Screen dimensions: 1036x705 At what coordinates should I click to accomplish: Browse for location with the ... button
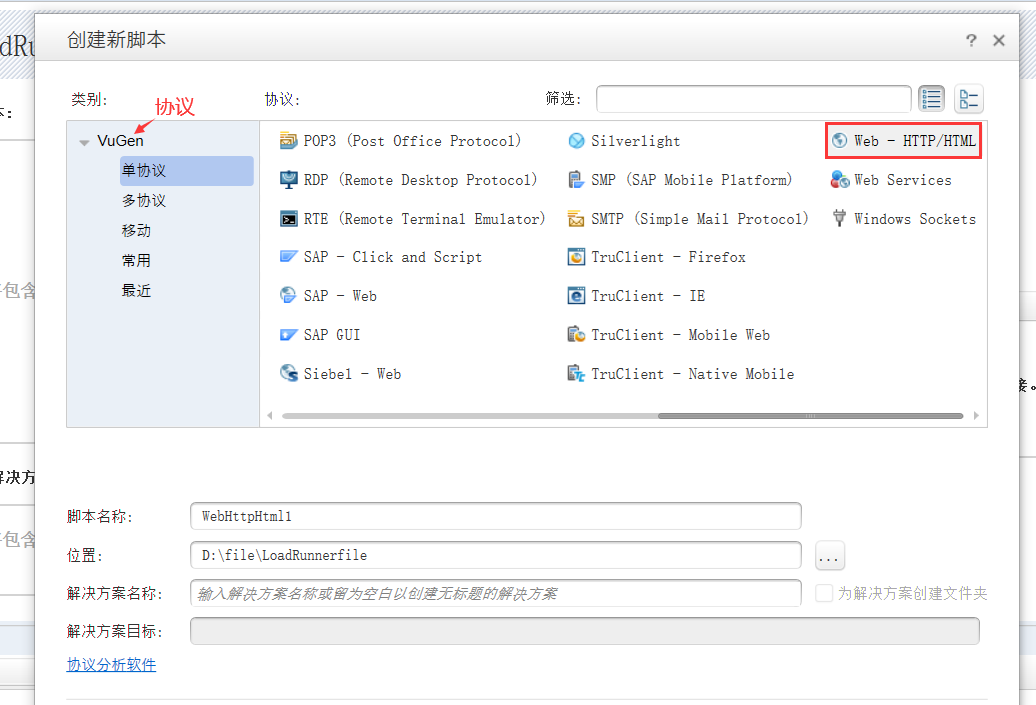click(830, 556)
